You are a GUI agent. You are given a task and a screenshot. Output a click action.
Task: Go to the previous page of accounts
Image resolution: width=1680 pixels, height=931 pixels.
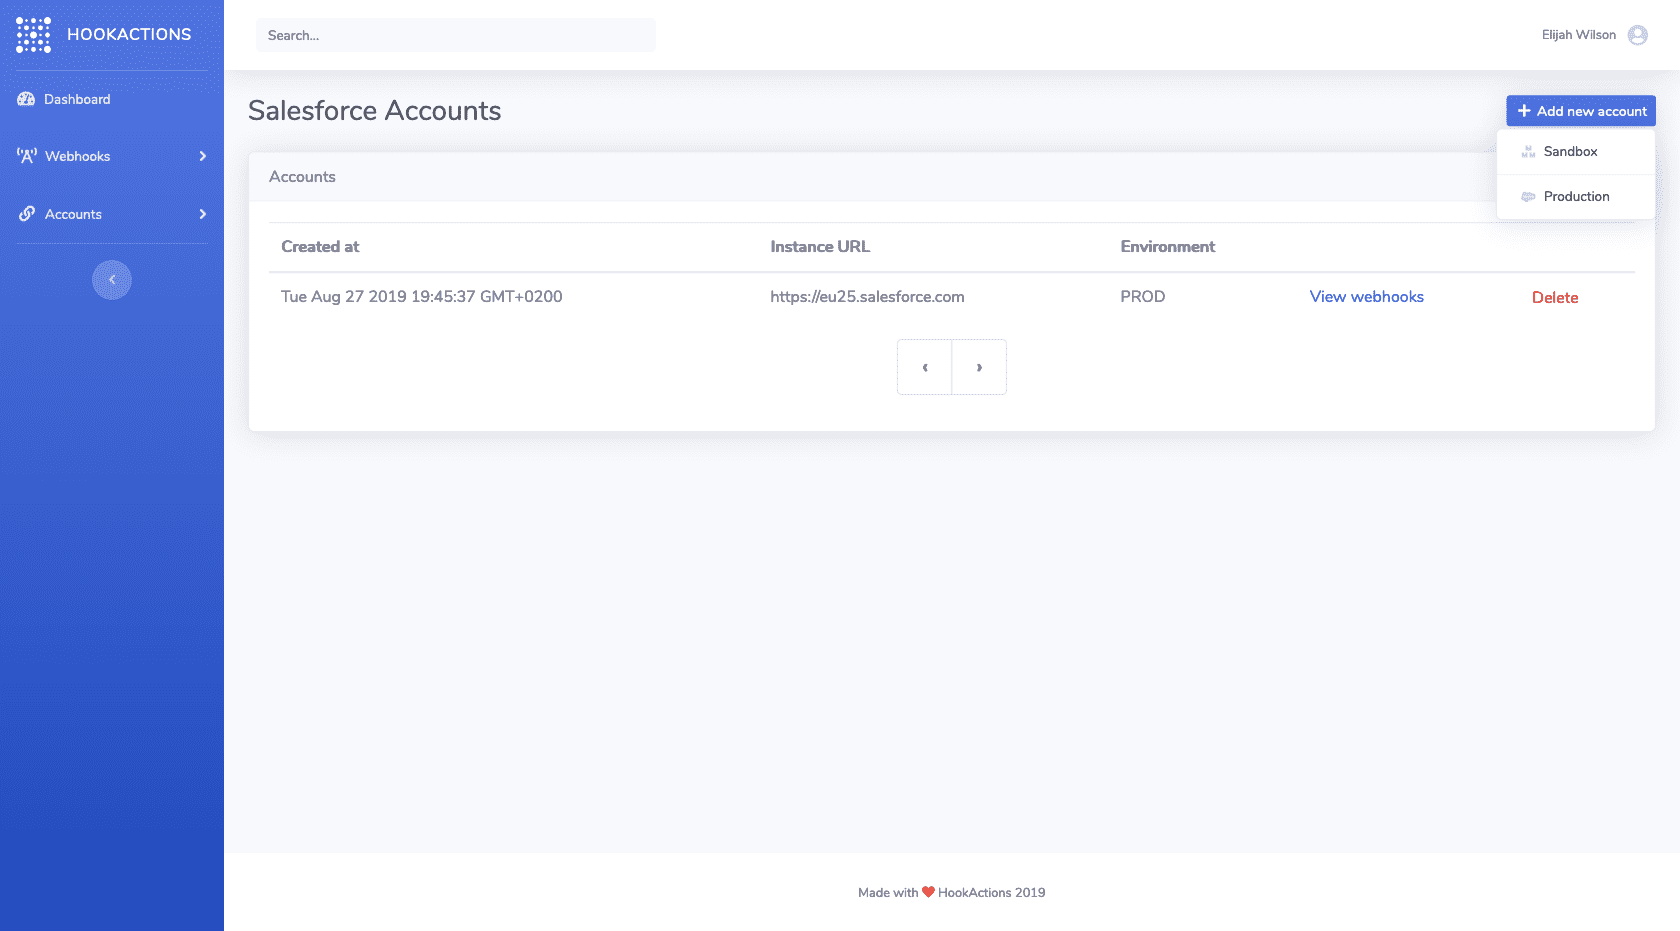925,367
